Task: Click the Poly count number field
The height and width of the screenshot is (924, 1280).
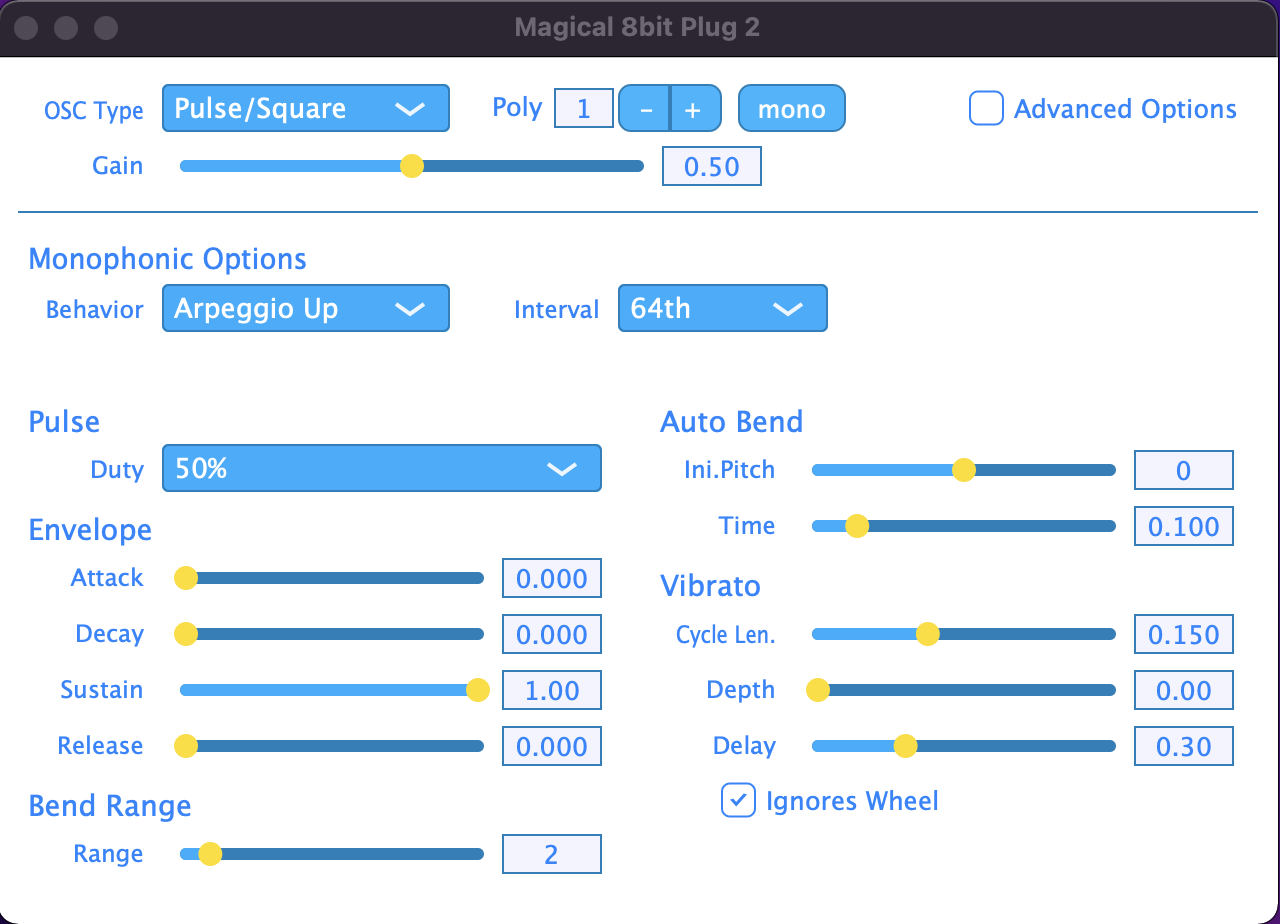Action: coord(583,109)
